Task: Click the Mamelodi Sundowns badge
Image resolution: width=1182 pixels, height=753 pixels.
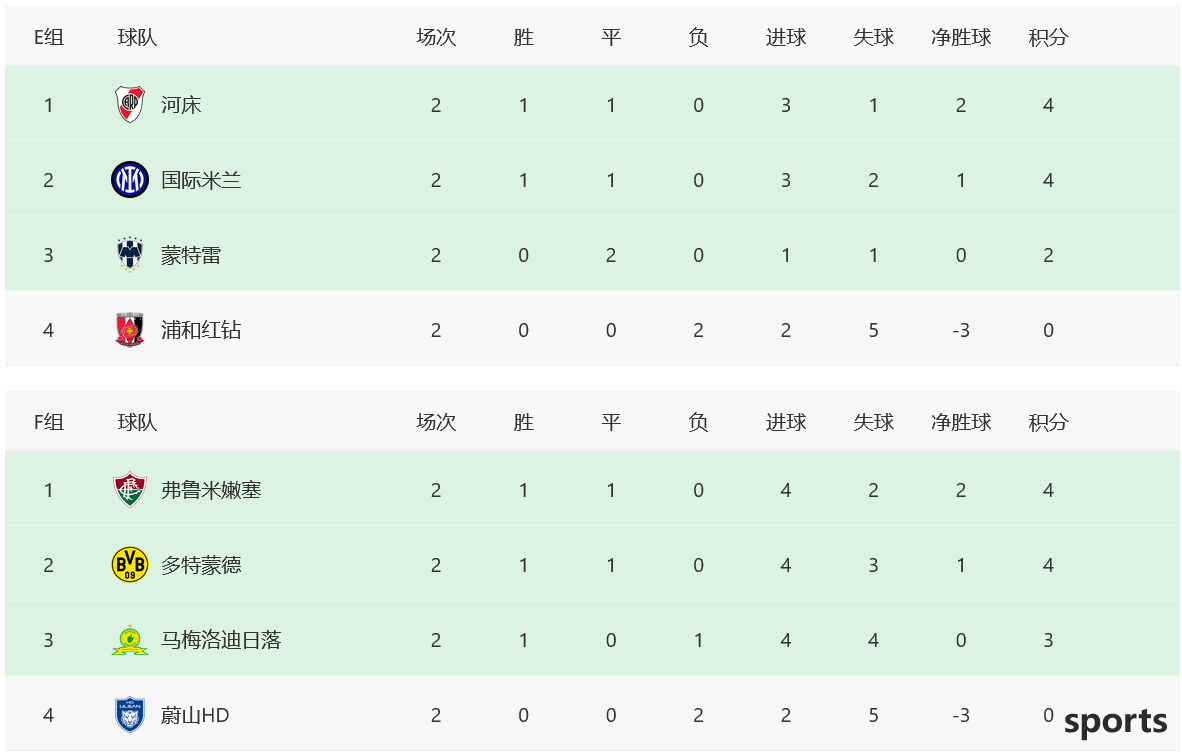Action: [130, 640]
